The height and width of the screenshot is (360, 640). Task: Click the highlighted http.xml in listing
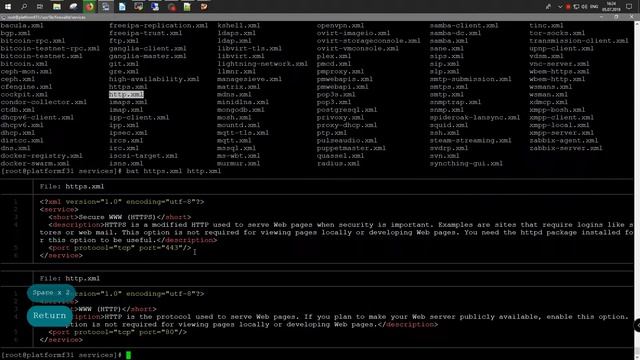[126, 94]
